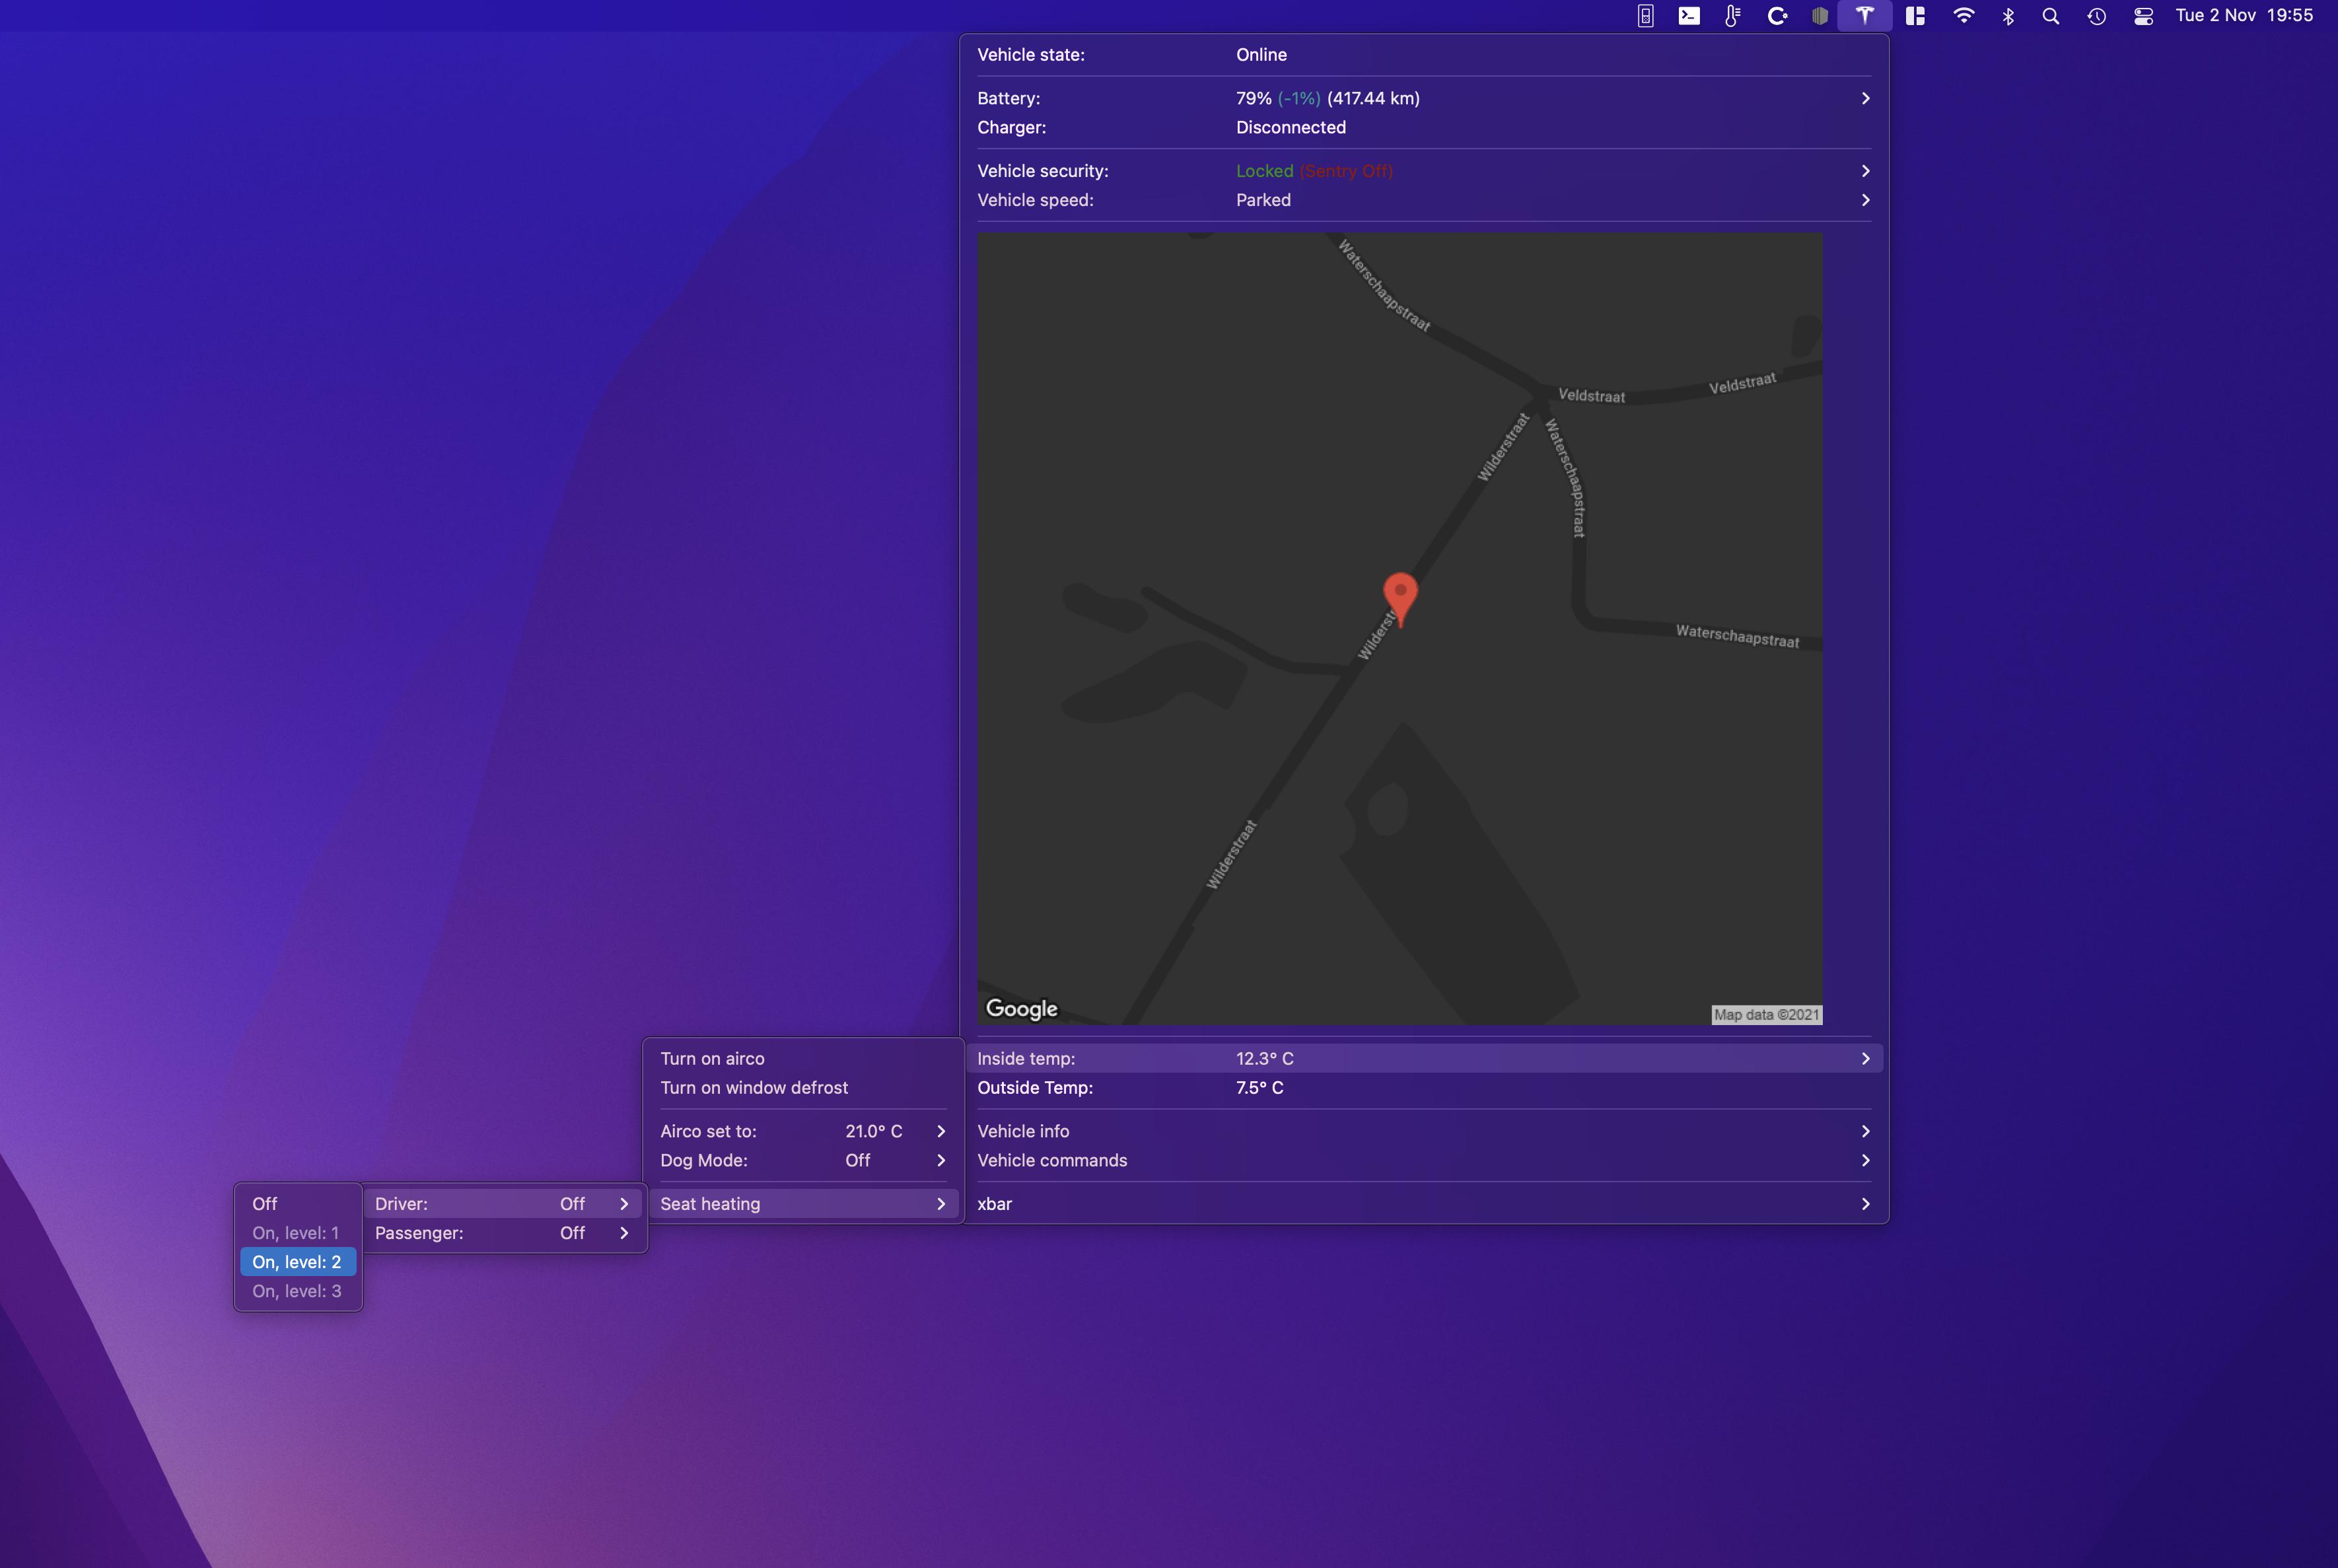2338x1568 pixels.
Task: Click Turn on window defrost
Action: pos(754,1087)
